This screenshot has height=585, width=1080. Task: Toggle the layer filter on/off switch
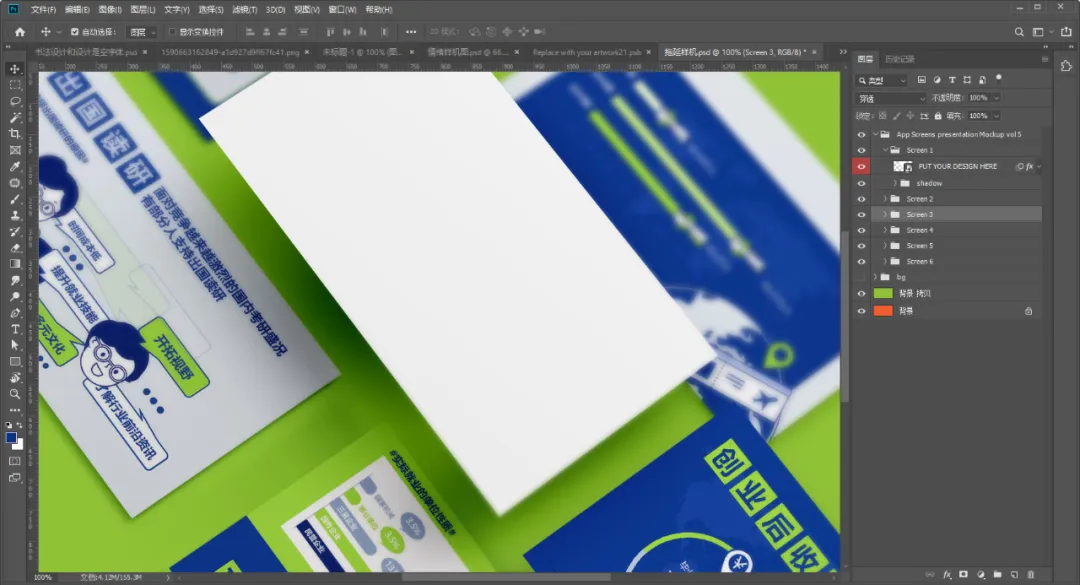(999, 79)
